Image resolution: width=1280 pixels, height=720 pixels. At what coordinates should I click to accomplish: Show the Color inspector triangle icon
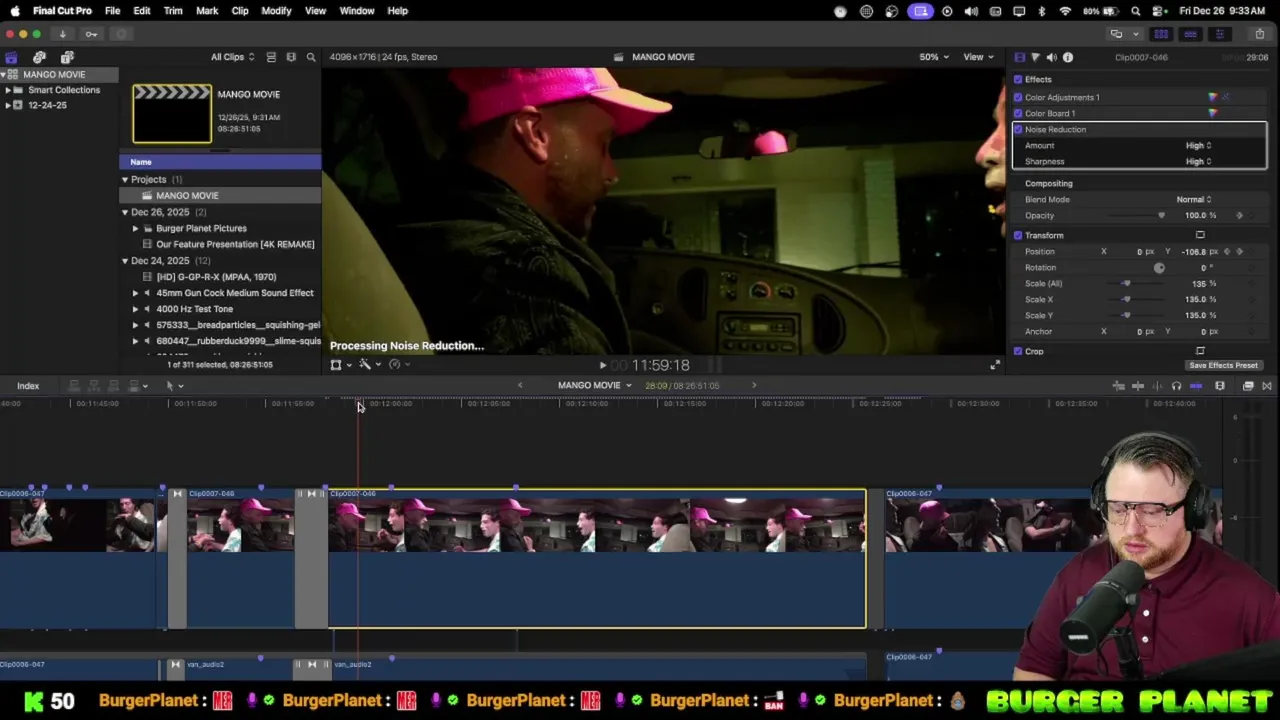(1035, 57)
